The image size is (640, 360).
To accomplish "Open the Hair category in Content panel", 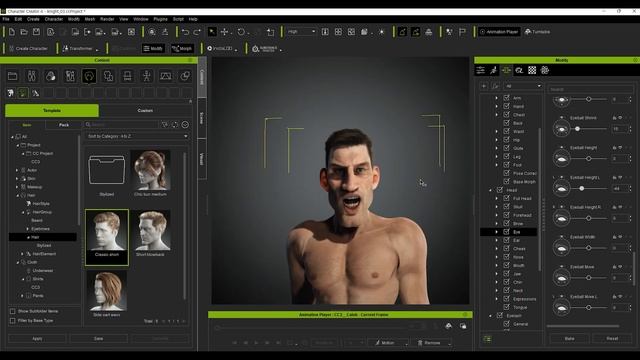I will coord(89,76).
